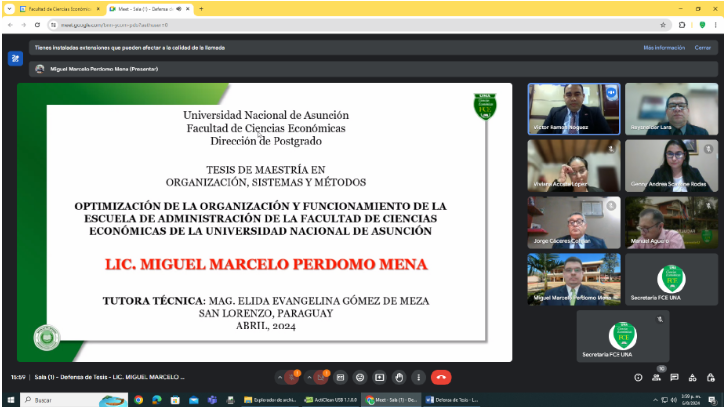Open host controls lock icon
The image size is (725, 407).
pos(711,377)
